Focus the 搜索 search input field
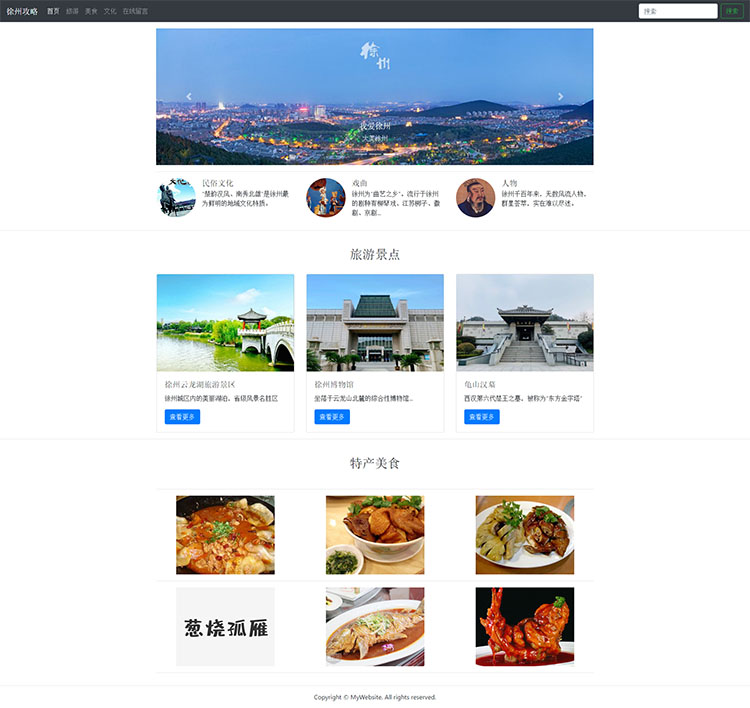Screen dimensions: 750x708 [677, 11]
